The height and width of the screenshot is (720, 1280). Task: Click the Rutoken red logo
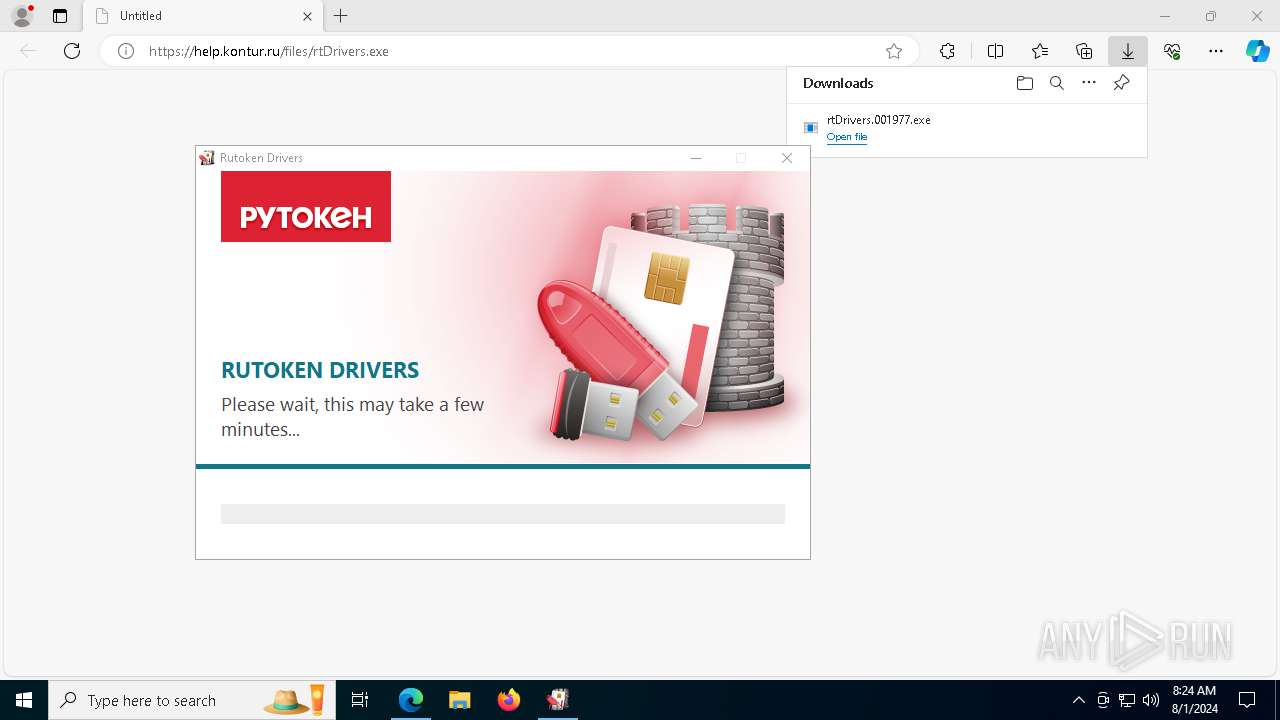[306, 206]
